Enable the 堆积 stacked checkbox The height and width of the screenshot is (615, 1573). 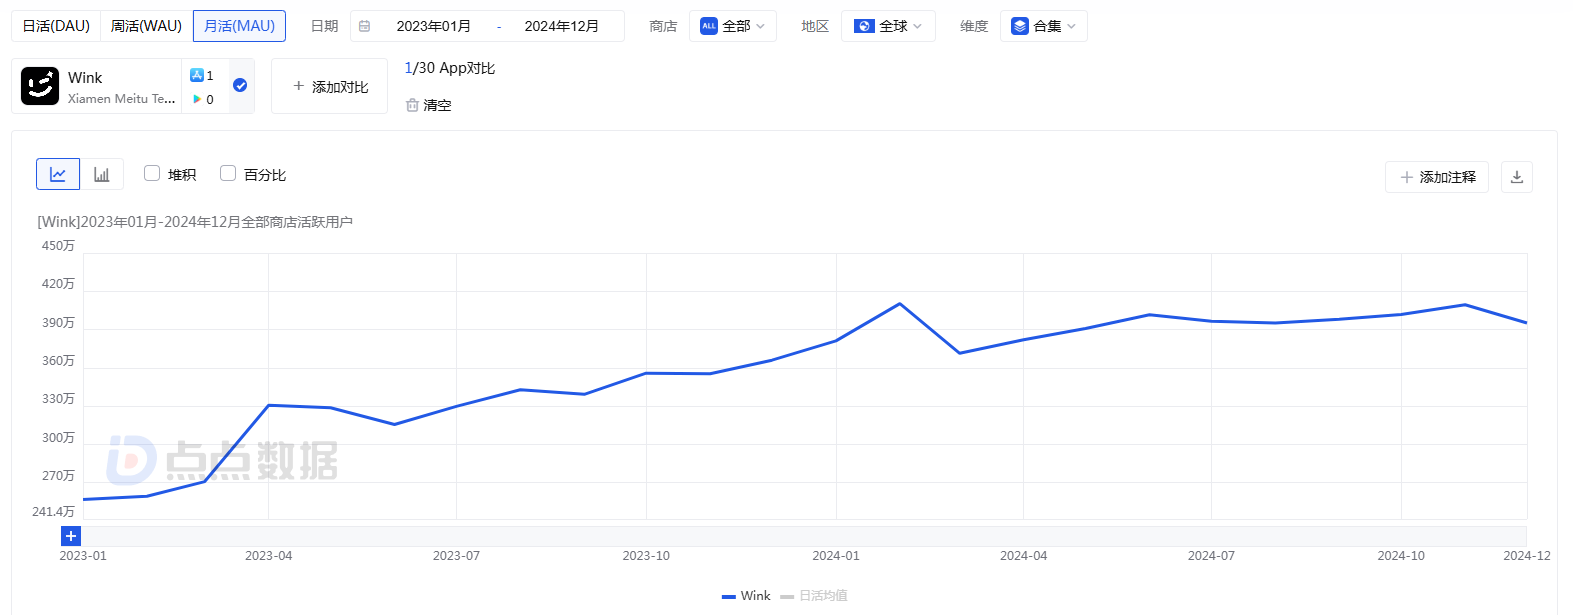(152, 173)
